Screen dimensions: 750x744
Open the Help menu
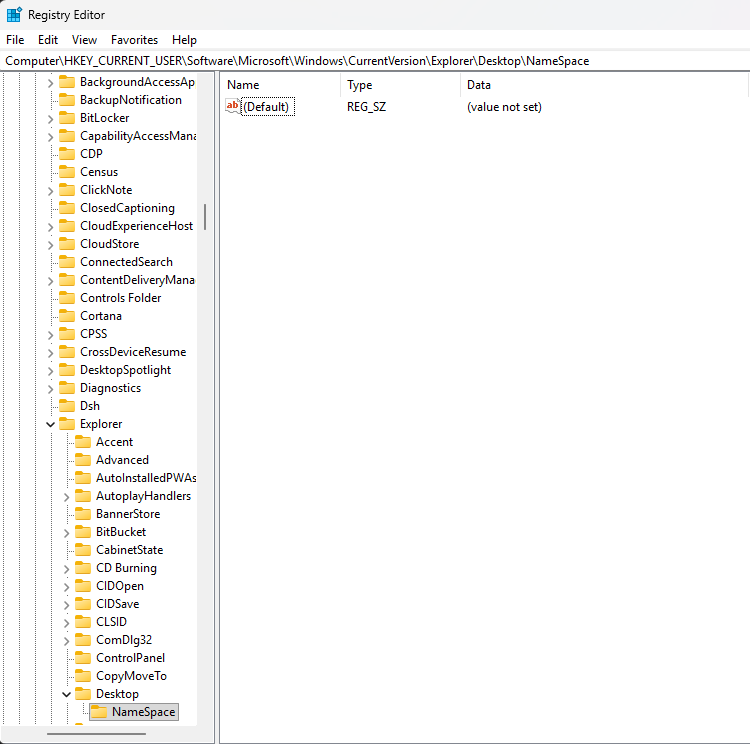point(184,40)
